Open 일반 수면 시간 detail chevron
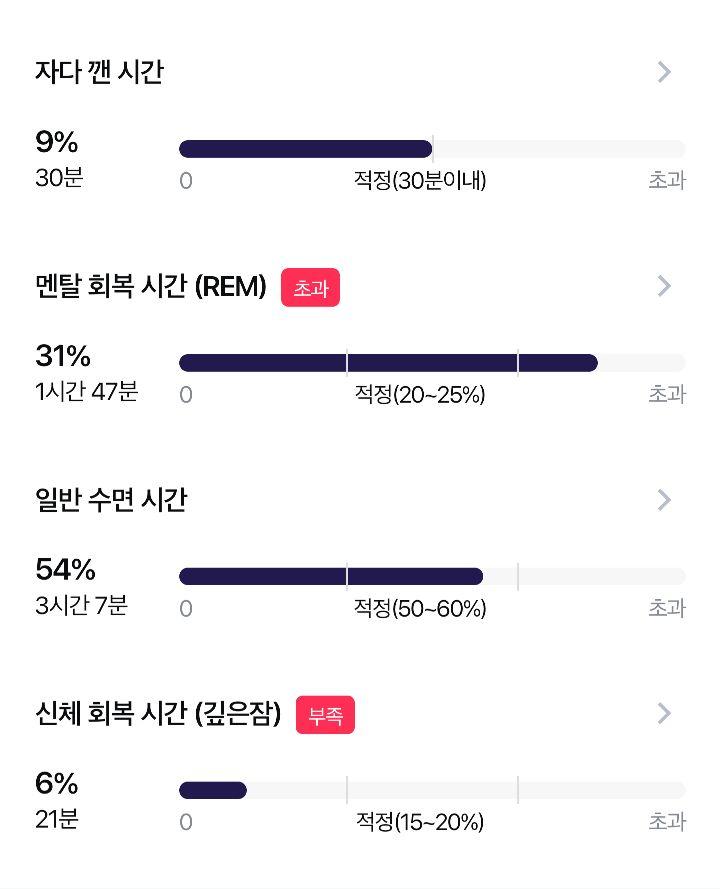This screenshot has width=720, height=889. click(664, 500)
